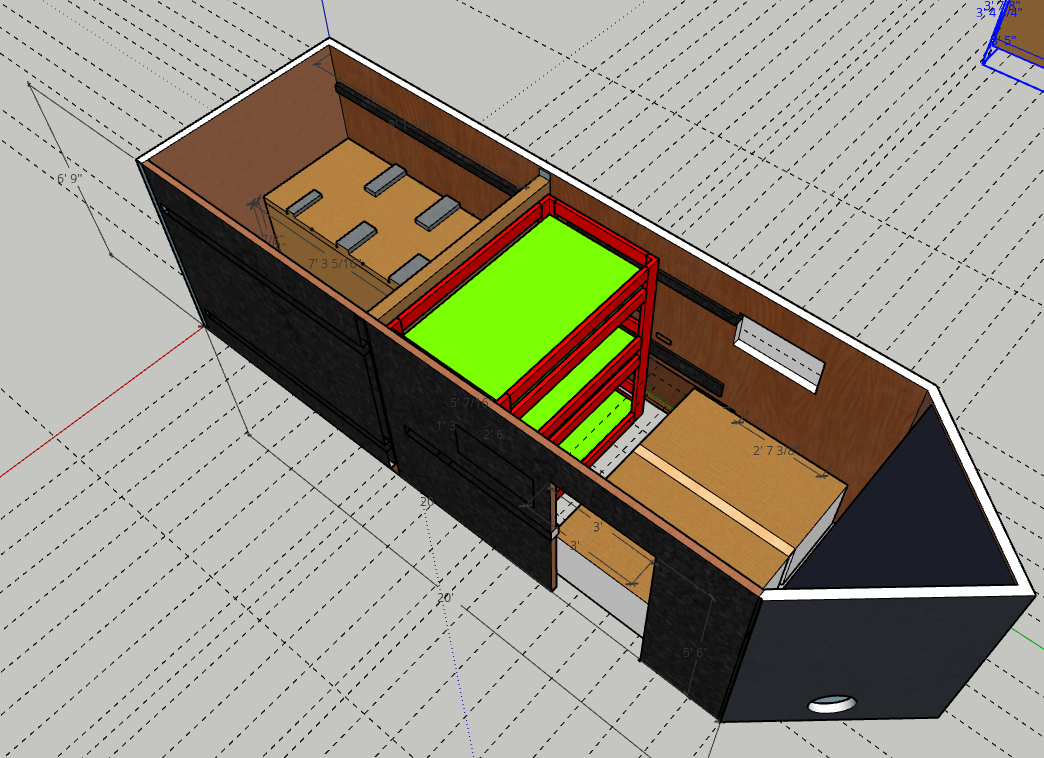
Task: Select the white box mounted on the inner wall
Action: 780,352
